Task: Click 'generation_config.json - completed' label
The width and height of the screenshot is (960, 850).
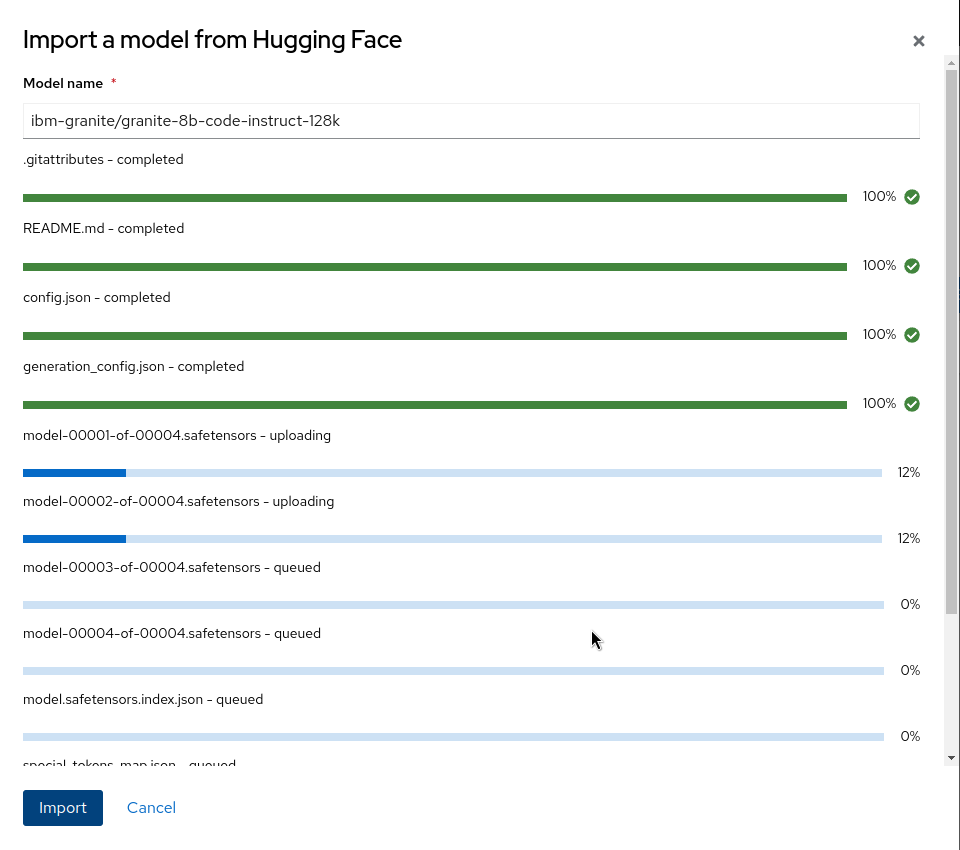Action: pos(133,366)
